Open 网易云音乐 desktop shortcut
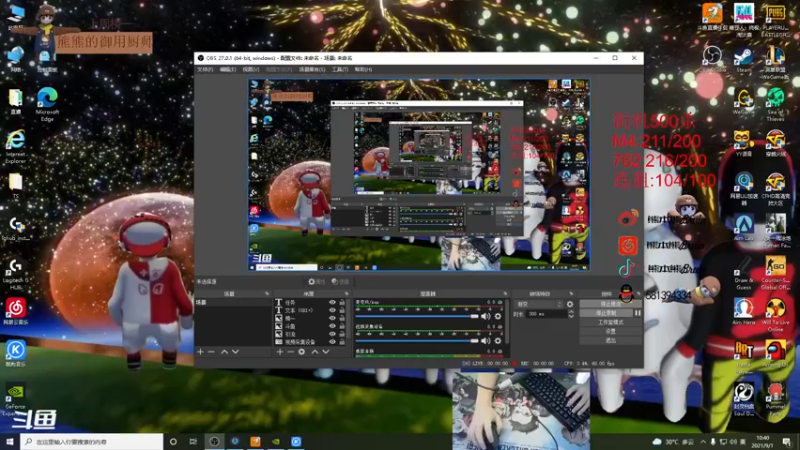800x450 pixels. click(16, 312)
